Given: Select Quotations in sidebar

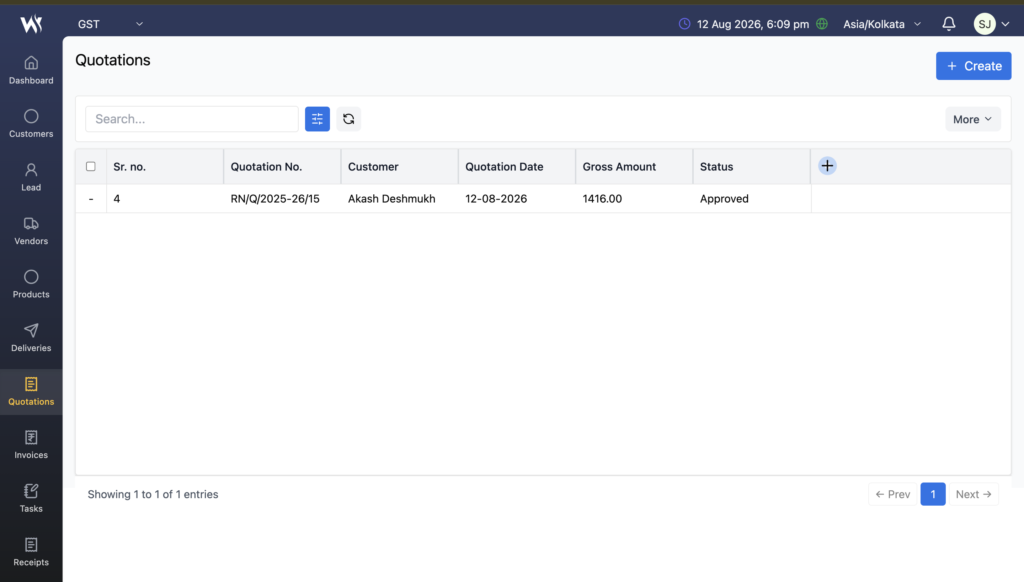Looking at the screenshot, I should (31, 392).
